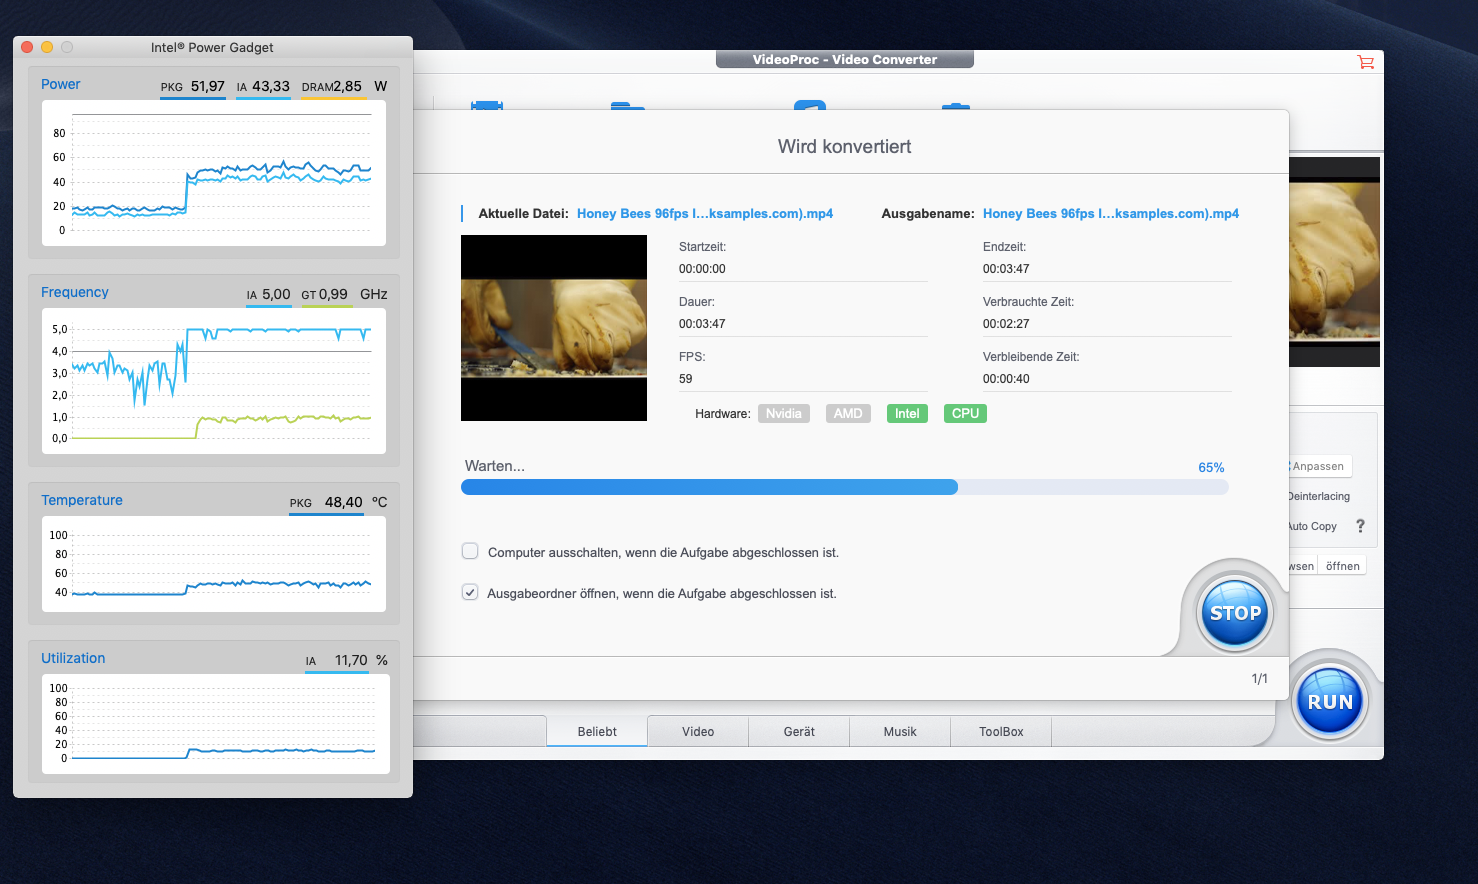Click the Startzeit value 00:00:00
Image resolution: width=1478 pixels, height=884 pixels.
[702, 269]
